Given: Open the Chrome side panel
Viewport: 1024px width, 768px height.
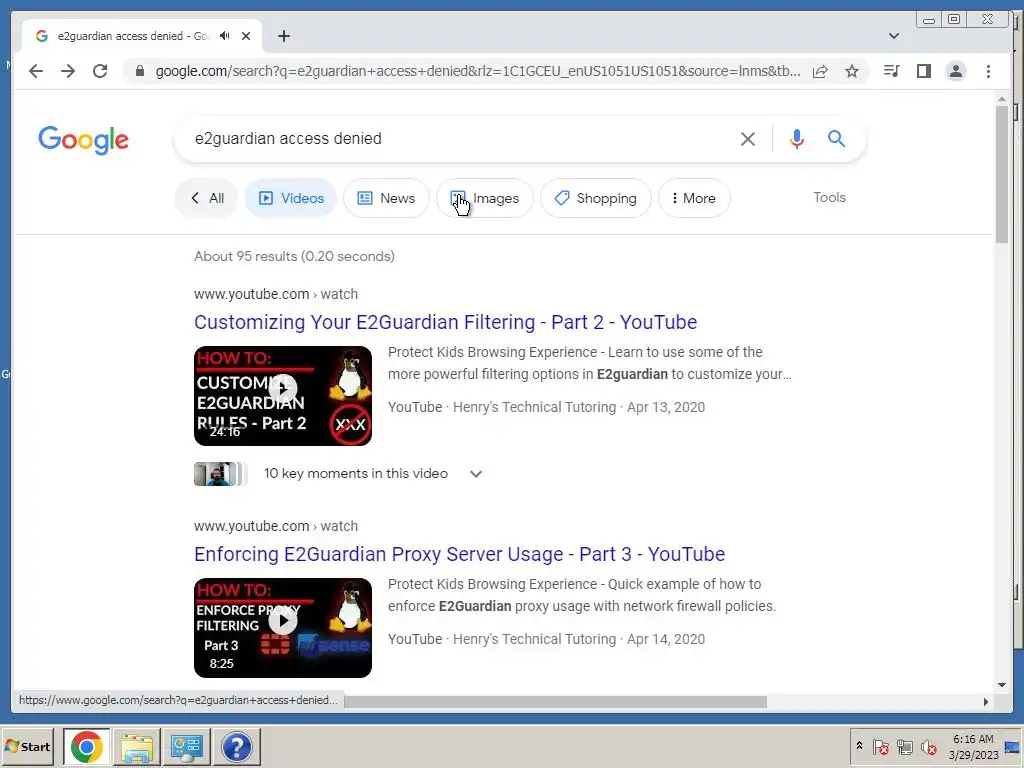Looking at the screenshot, I should click(x=923, y=71).
